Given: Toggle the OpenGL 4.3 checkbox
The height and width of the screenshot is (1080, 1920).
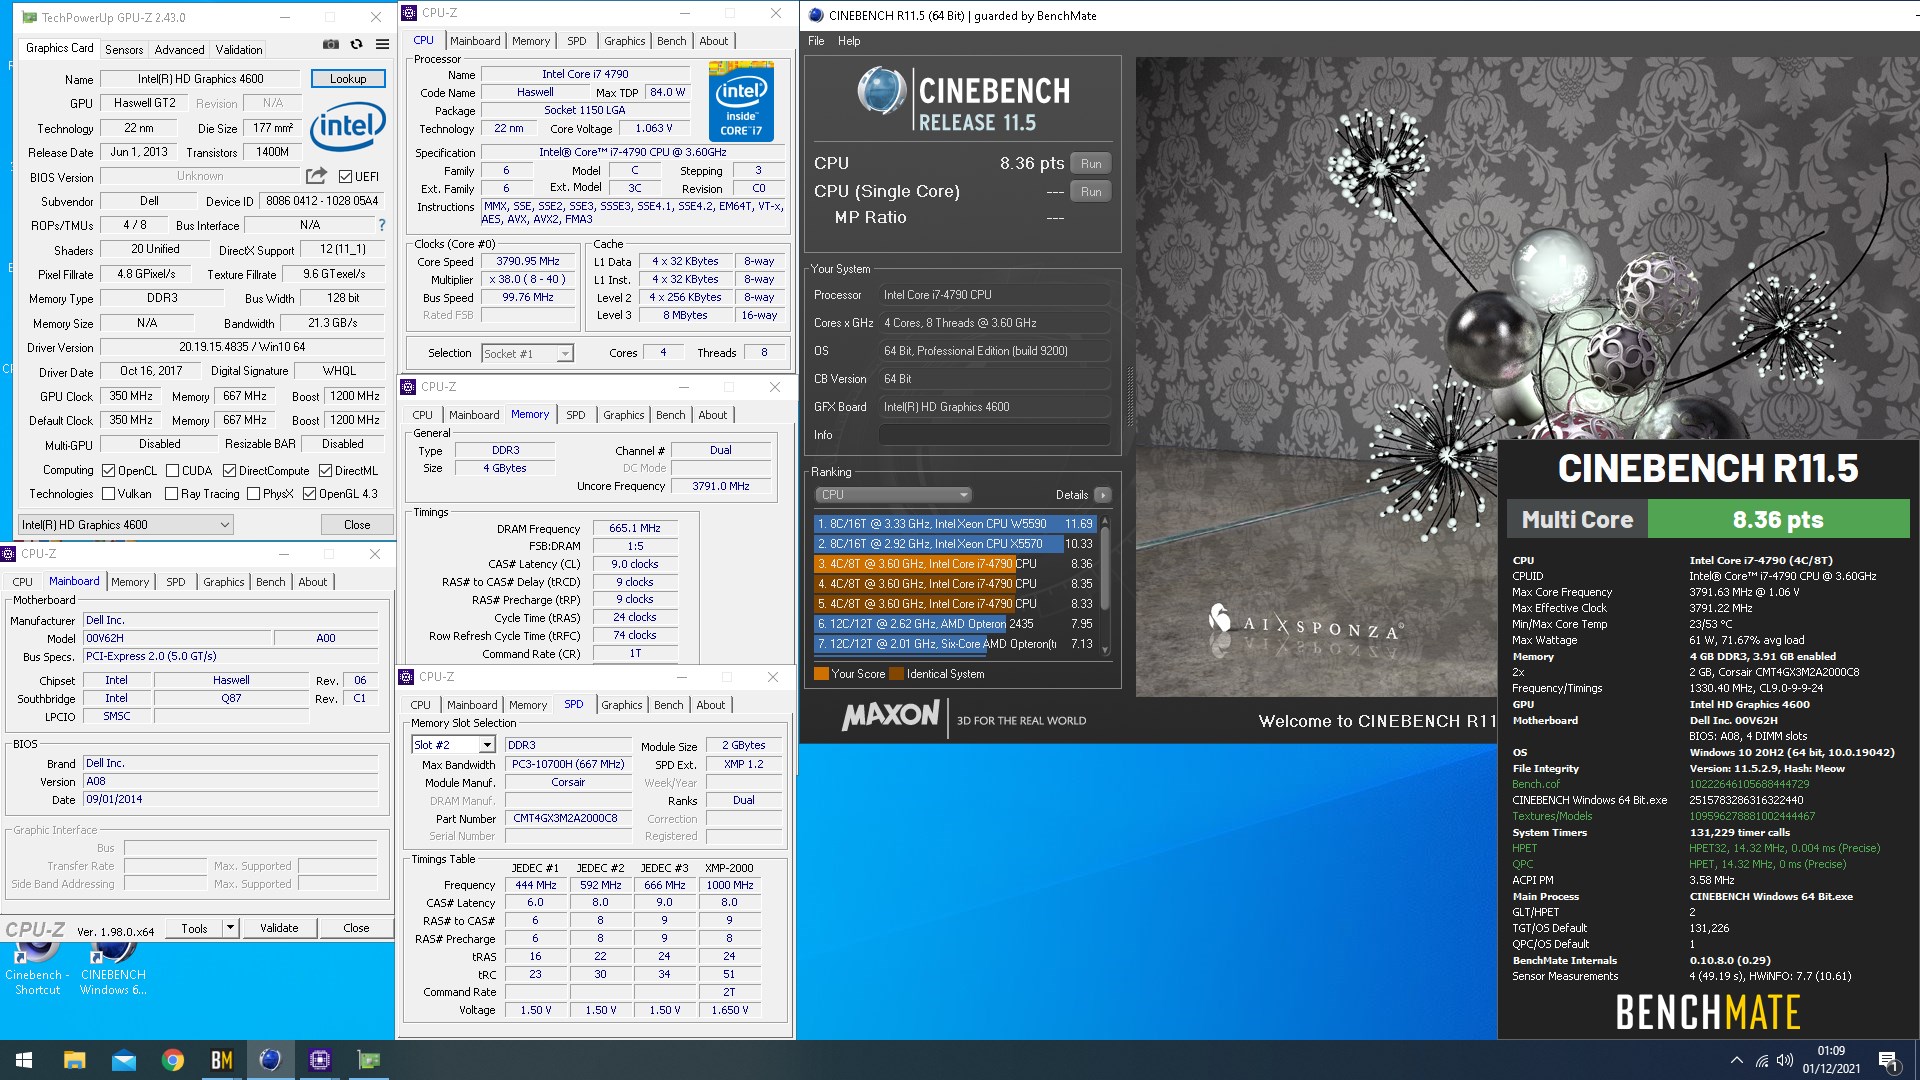Looking at the screenshot, I should pos(309,494).
